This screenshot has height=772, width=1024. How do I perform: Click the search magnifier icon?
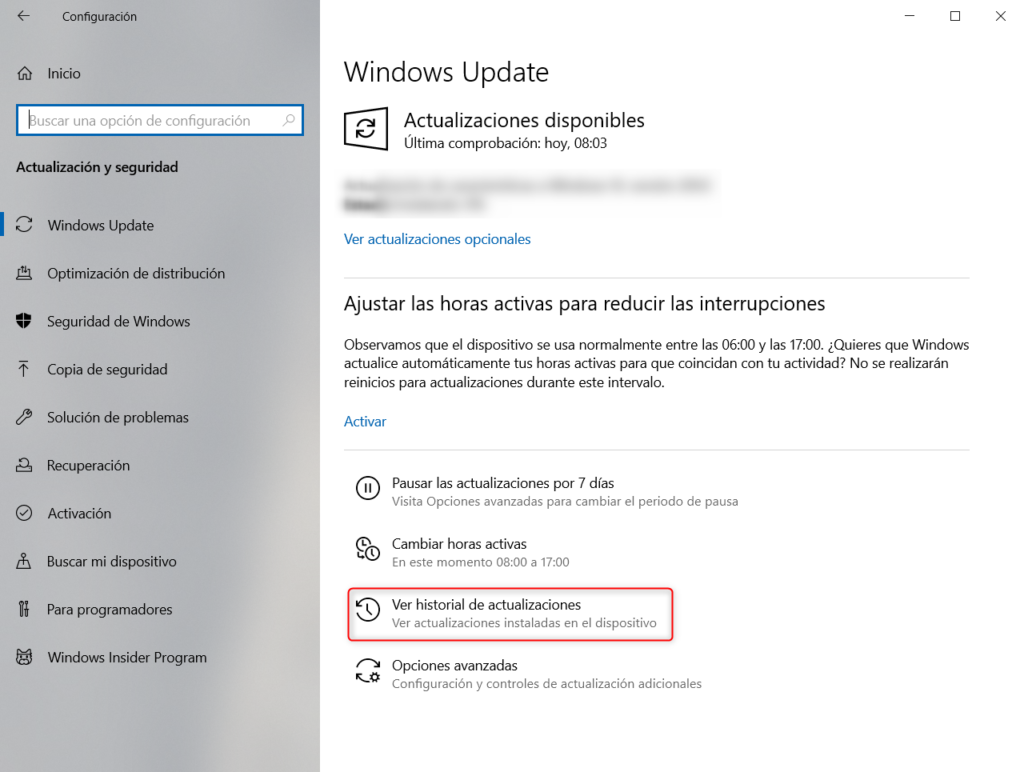[x=289, y=120]
